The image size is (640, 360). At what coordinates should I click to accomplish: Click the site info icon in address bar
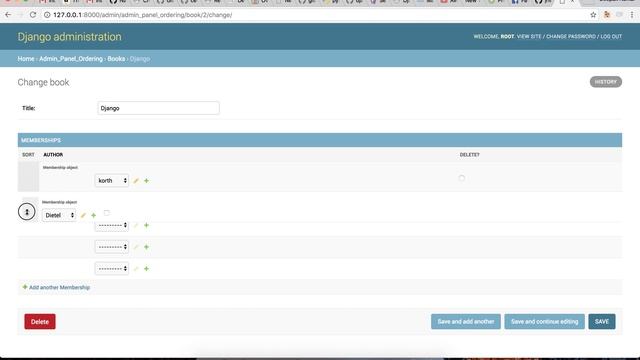[47, 15]
